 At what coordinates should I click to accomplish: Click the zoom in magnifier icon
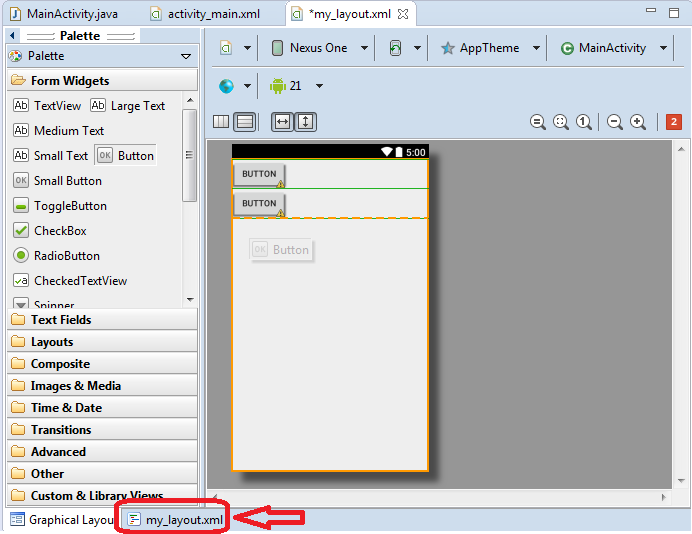637,122
